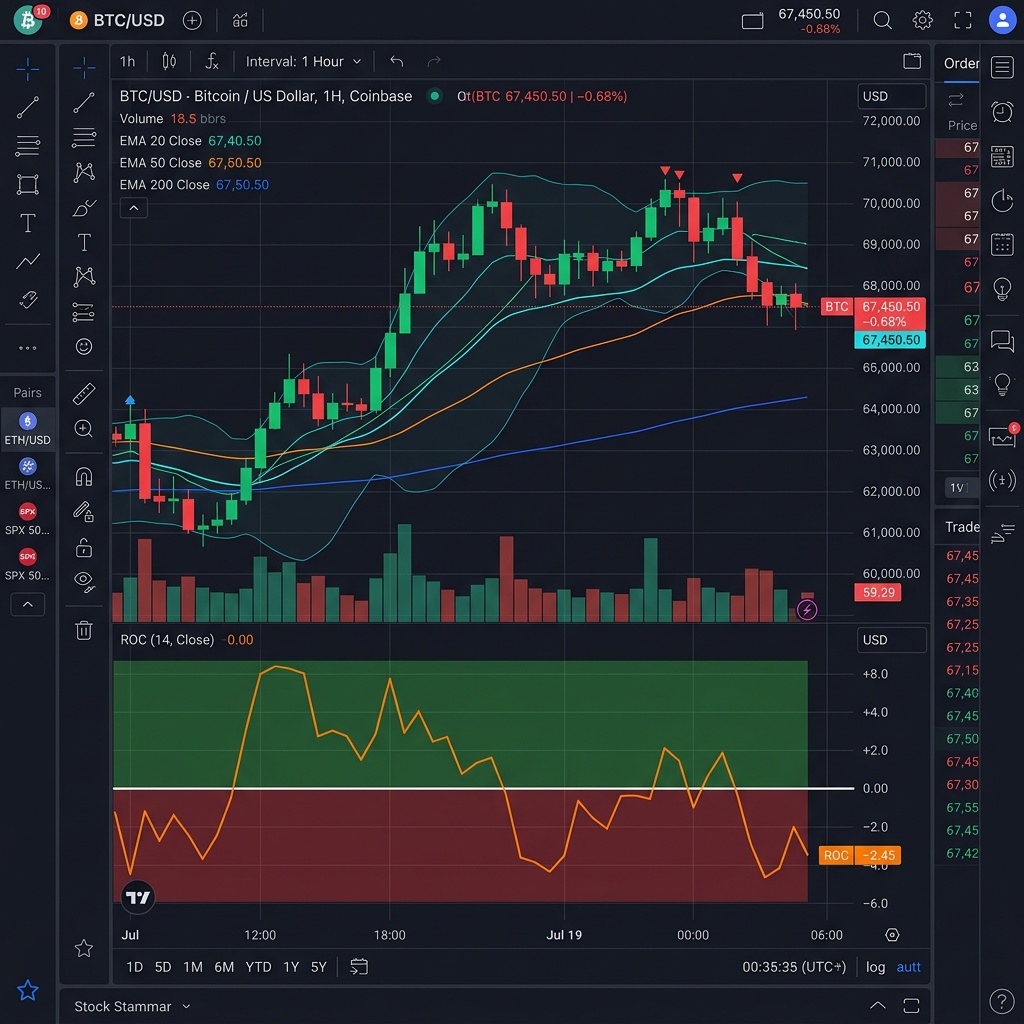Open chart time axis settings gear

click(x=892, y=935)
